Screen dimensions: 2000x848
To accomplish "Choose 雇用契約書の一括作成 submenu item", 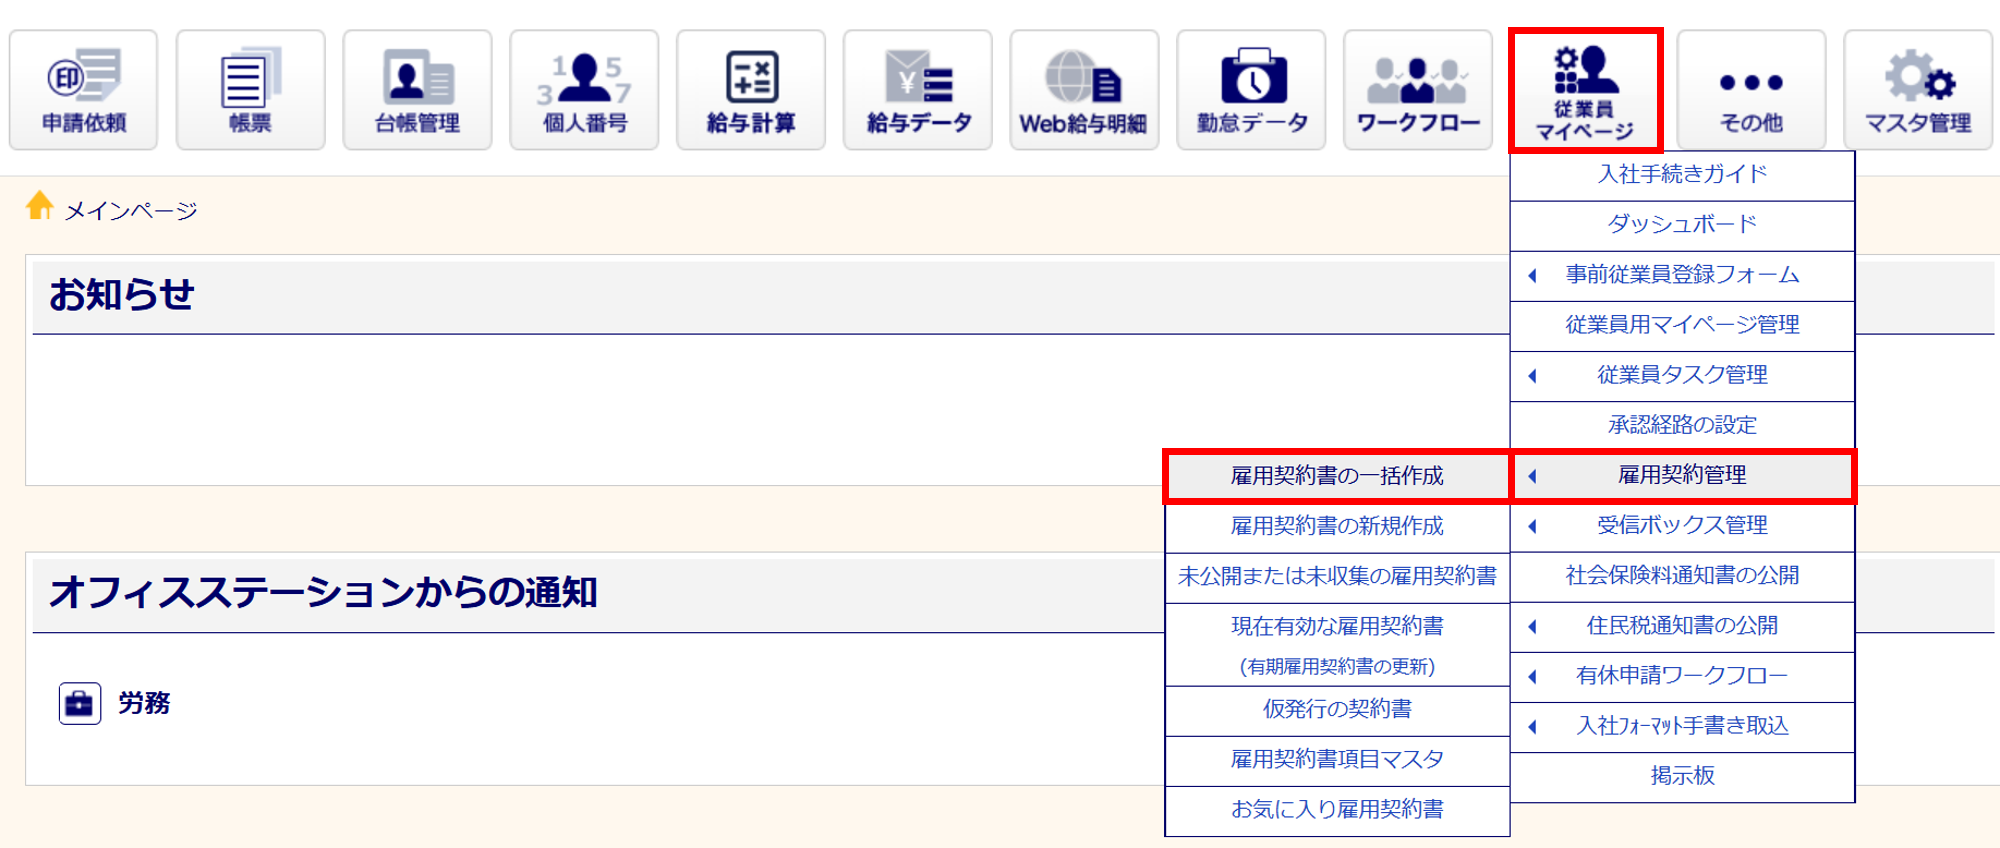I will [x=1337, y=476].
